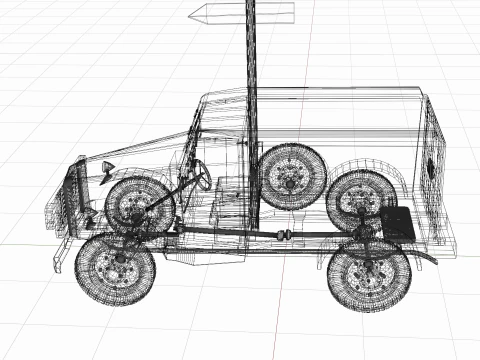Select the cone-shaped headlamp on the hood side
Viewport: 480px width, 360px height.
click(x=107, y=167)
